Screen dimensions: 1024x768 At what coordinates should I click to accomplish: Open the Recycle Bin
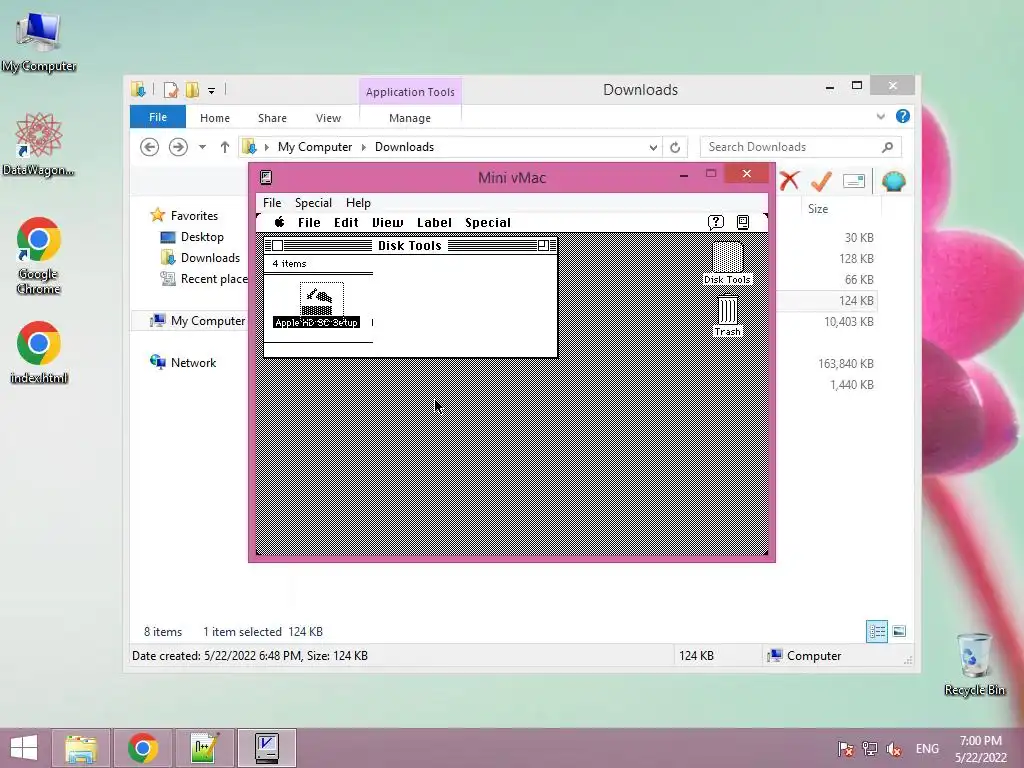(x=974, y=664)
